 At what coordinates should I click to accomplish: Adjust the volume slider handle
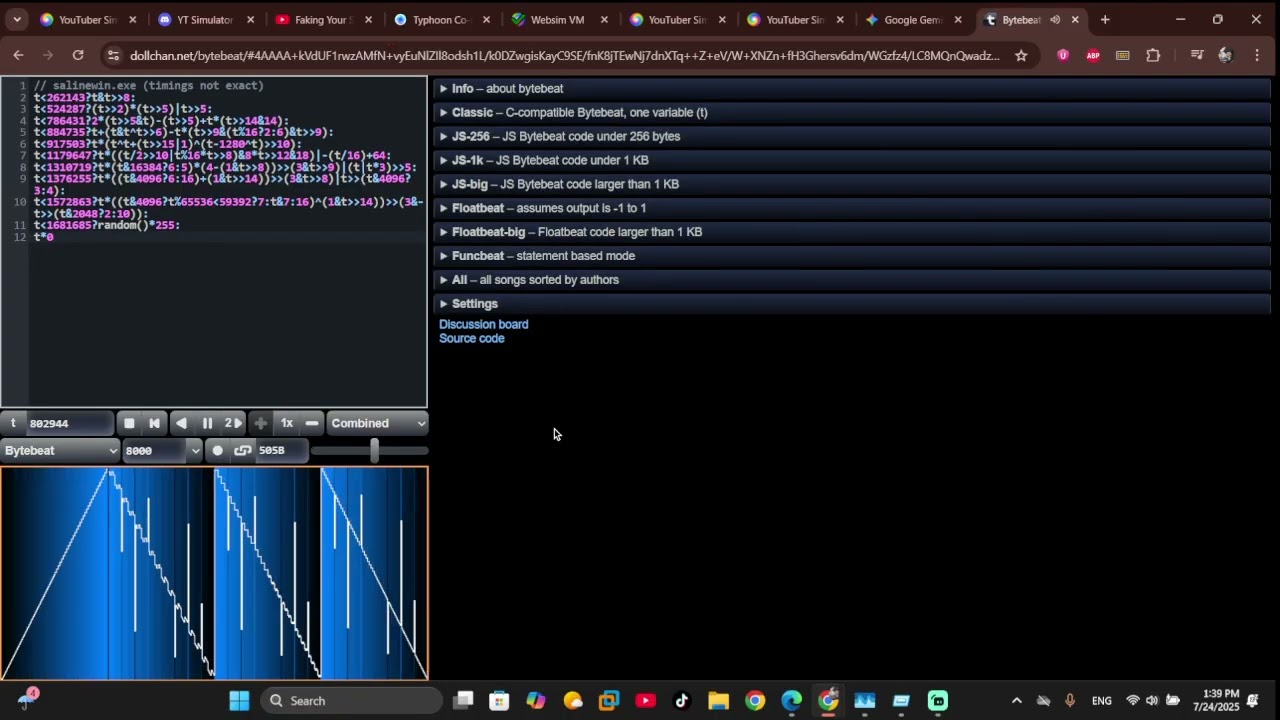[374, 450]
